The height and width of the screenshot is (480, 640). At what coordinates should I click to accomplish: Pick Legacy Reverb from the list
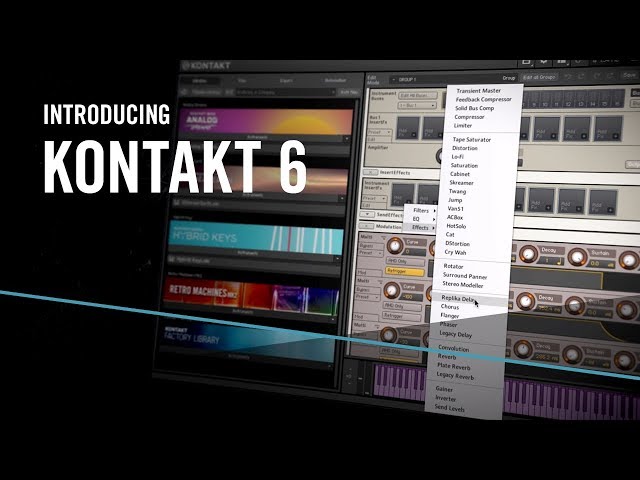455,376
